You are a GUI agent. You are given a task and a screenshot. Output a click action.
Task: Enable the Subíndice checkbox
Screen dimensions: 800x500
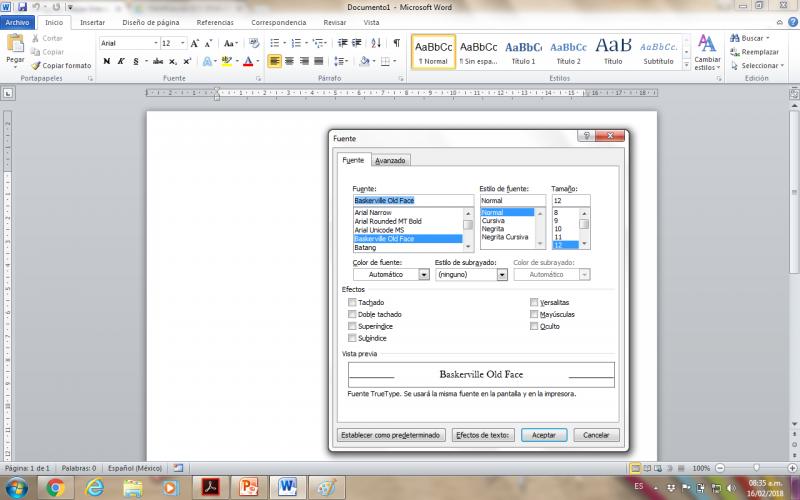[352, 338]
